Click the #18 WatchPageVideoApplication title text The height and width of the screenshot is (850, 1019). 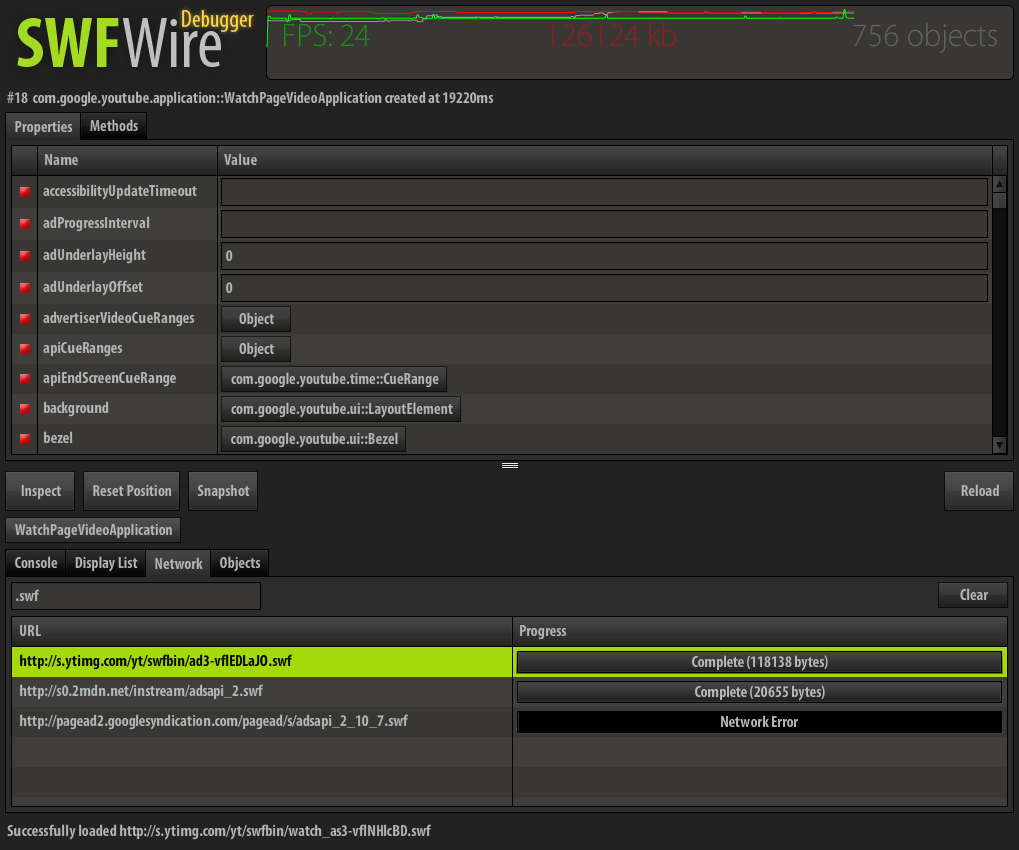tap(250, 98)
